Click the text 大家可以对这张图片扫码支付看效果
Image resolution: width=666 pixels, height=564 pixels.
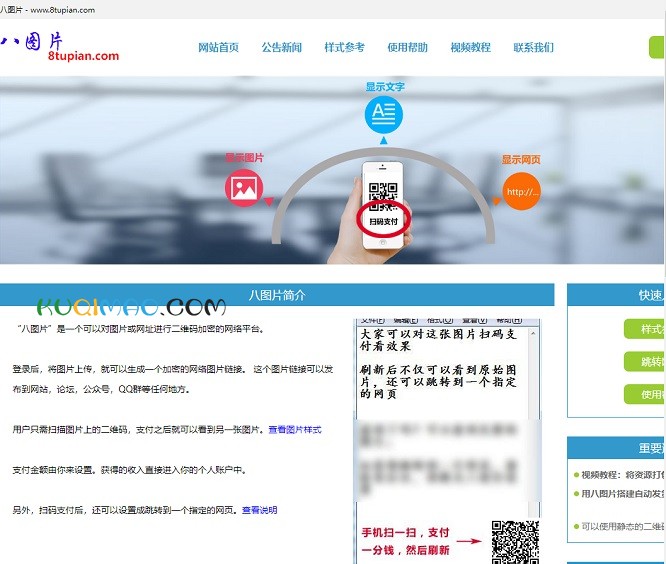pos(438,340)
